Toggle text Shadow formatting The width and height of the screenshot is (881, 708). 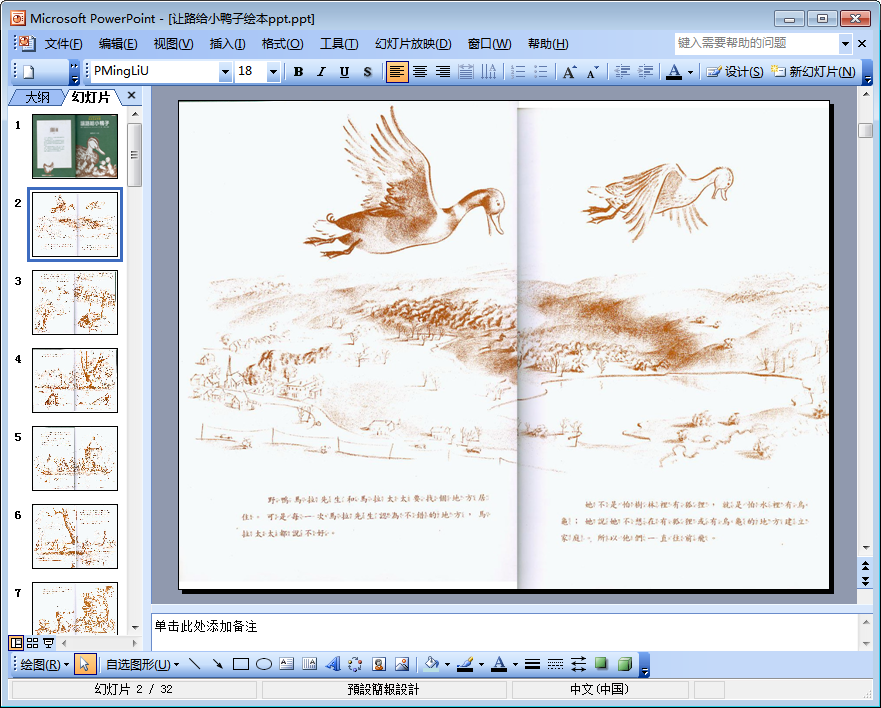pyautogui.click(x=367, y=72)
